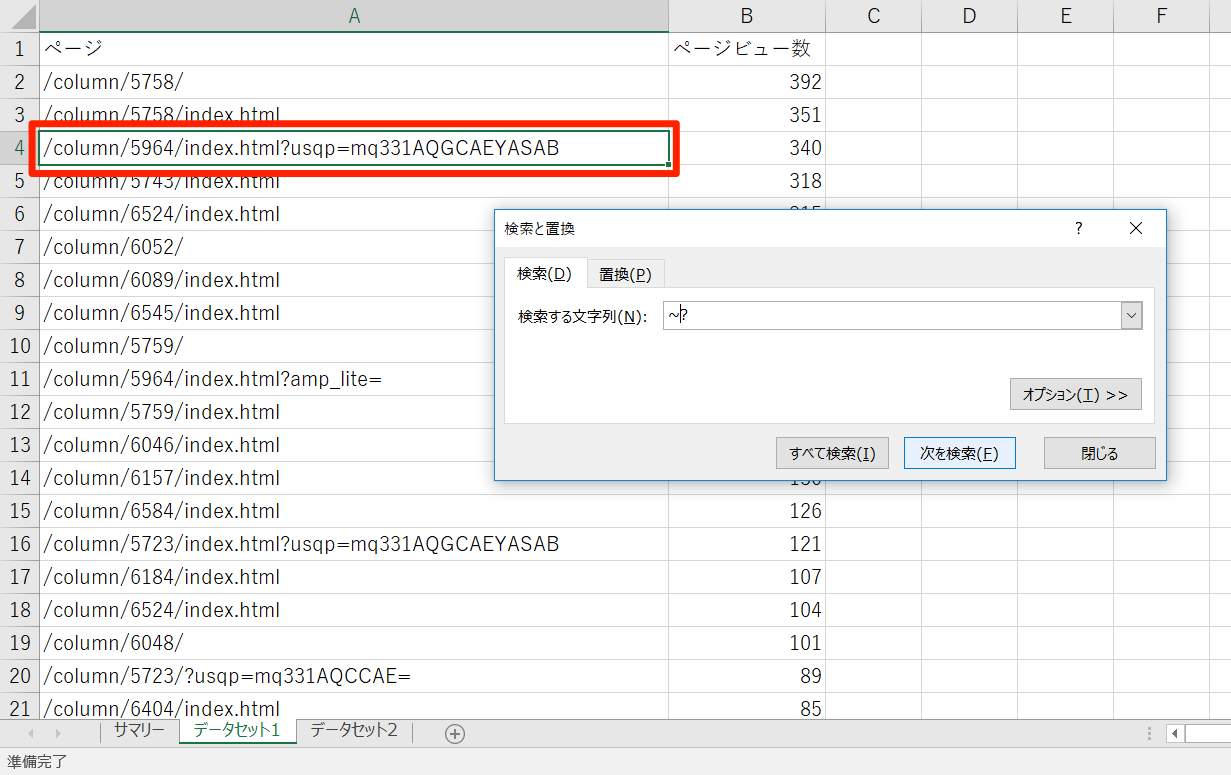Select column D header

coord(969,16)
